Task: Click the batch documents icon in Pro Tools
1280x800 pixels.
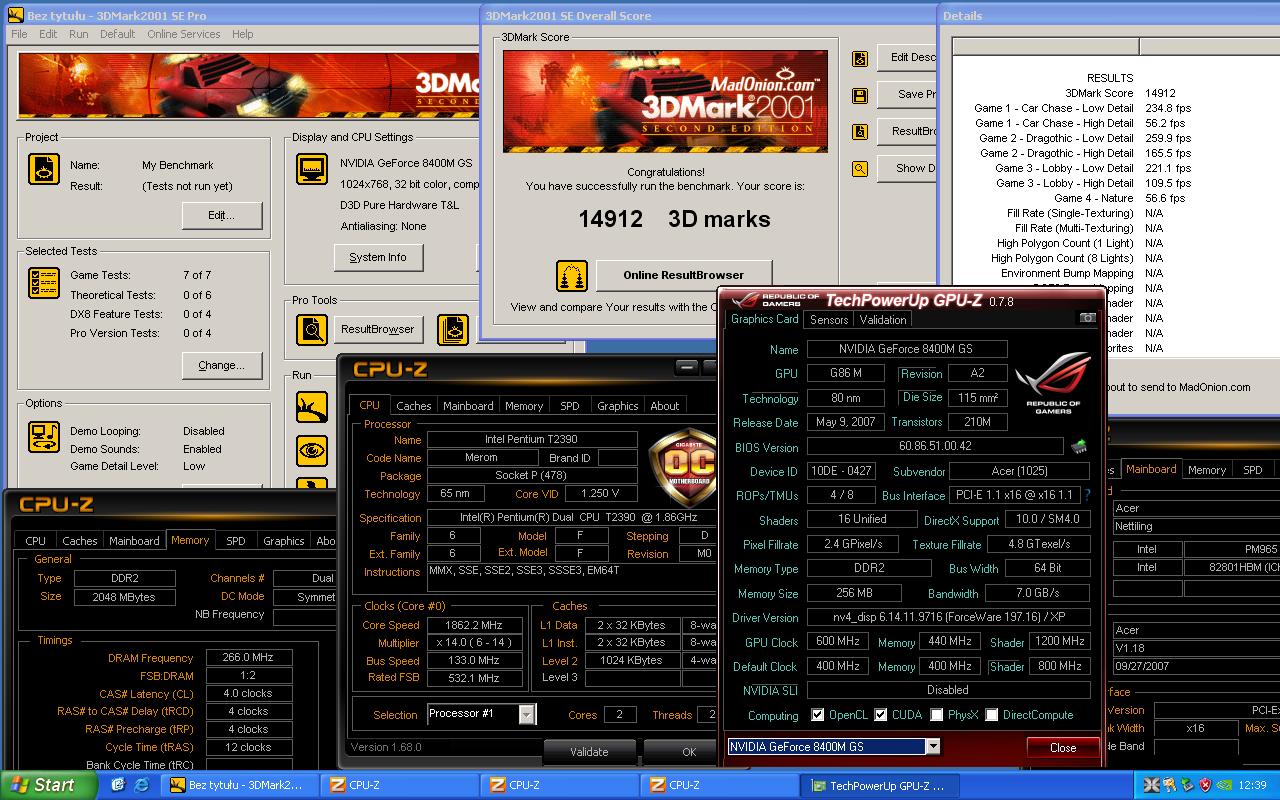Action: click(453, 329)
